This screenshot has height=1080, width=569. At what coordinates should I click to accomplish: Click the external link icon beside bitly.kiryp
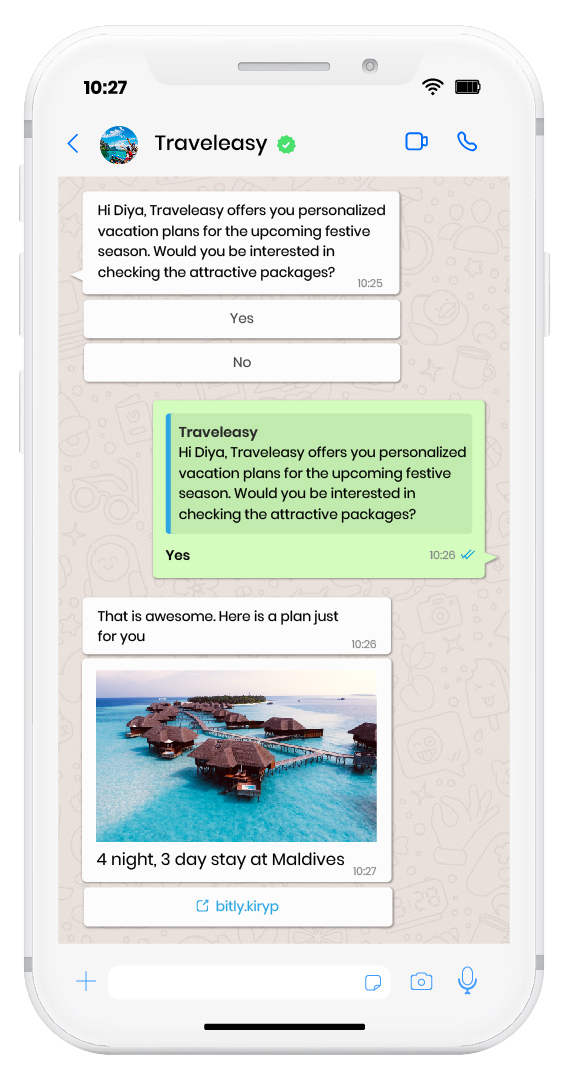tap(203, 906)
